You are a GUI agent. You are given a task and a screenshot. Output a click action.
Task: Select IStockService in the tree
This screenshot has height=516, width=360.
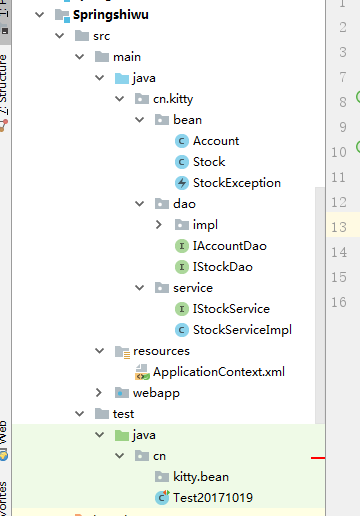[x=231, y=309]
